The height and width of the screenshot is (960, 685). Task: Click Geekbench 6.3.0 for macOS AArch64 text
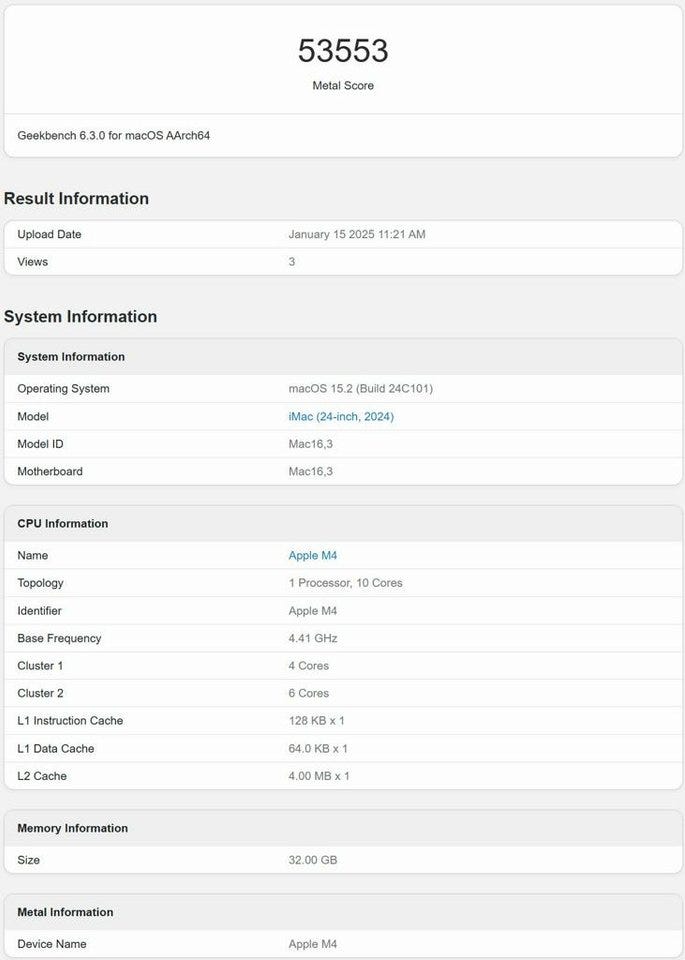[114, 135]
